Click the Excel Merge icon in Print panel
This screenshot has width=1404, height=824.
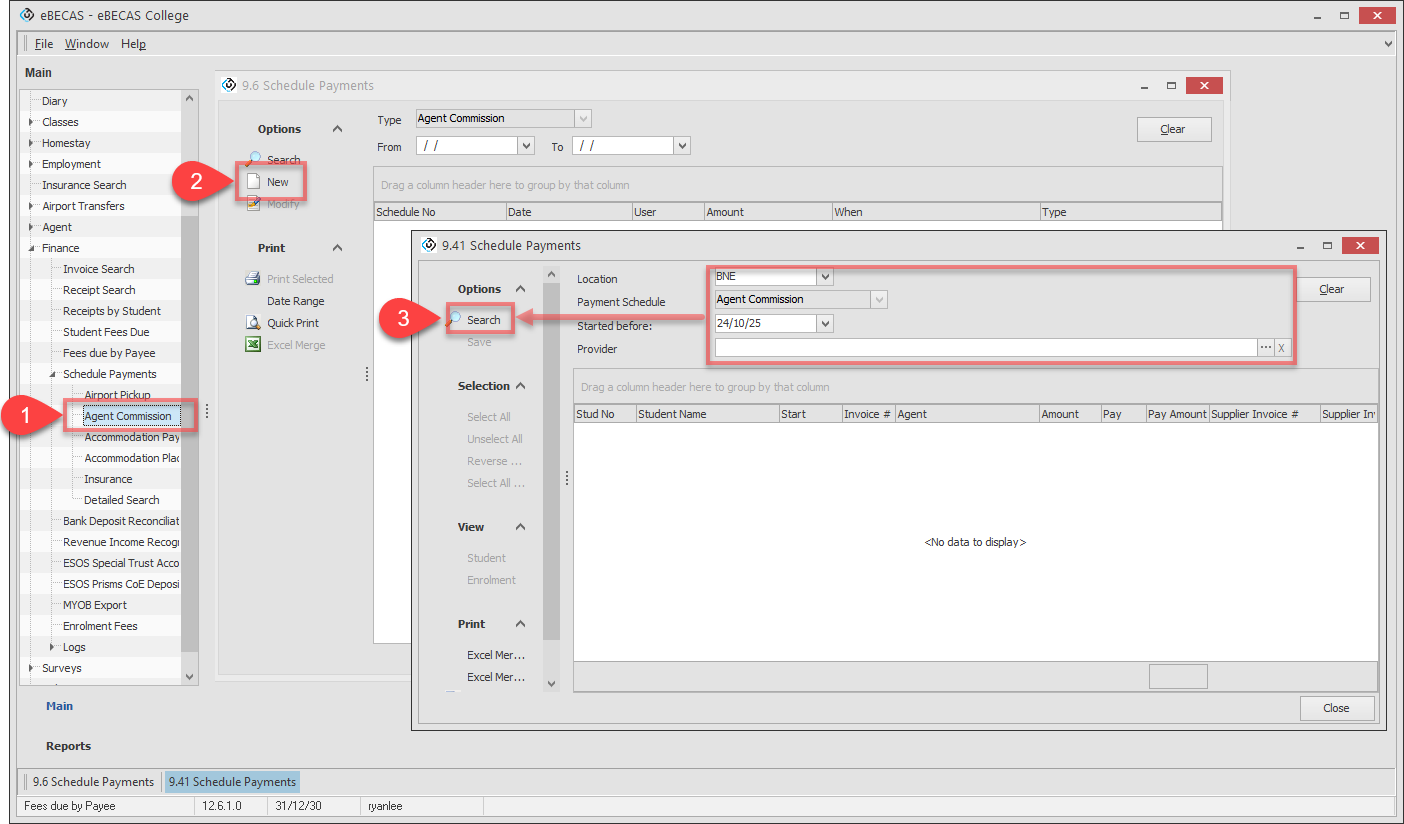tap(254, 345)
